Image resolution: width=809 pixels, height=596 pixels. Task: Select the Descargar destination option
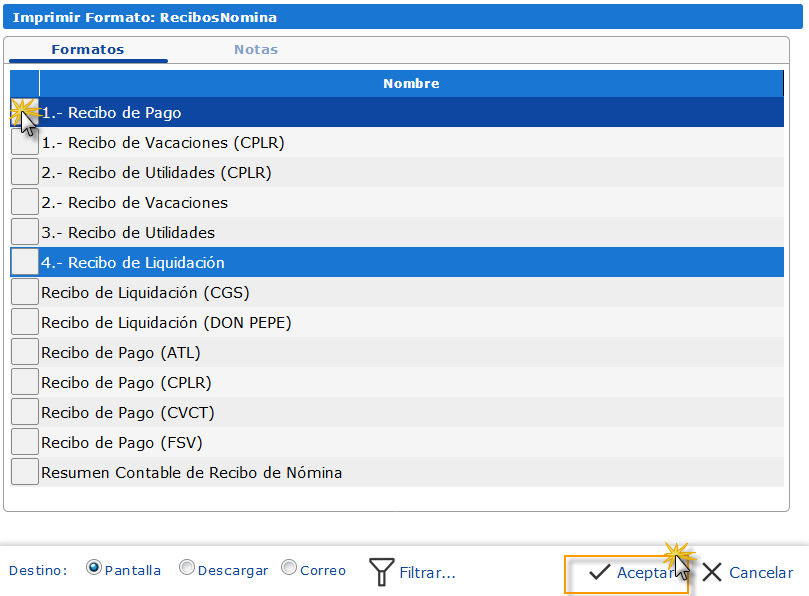click(186, 567)
